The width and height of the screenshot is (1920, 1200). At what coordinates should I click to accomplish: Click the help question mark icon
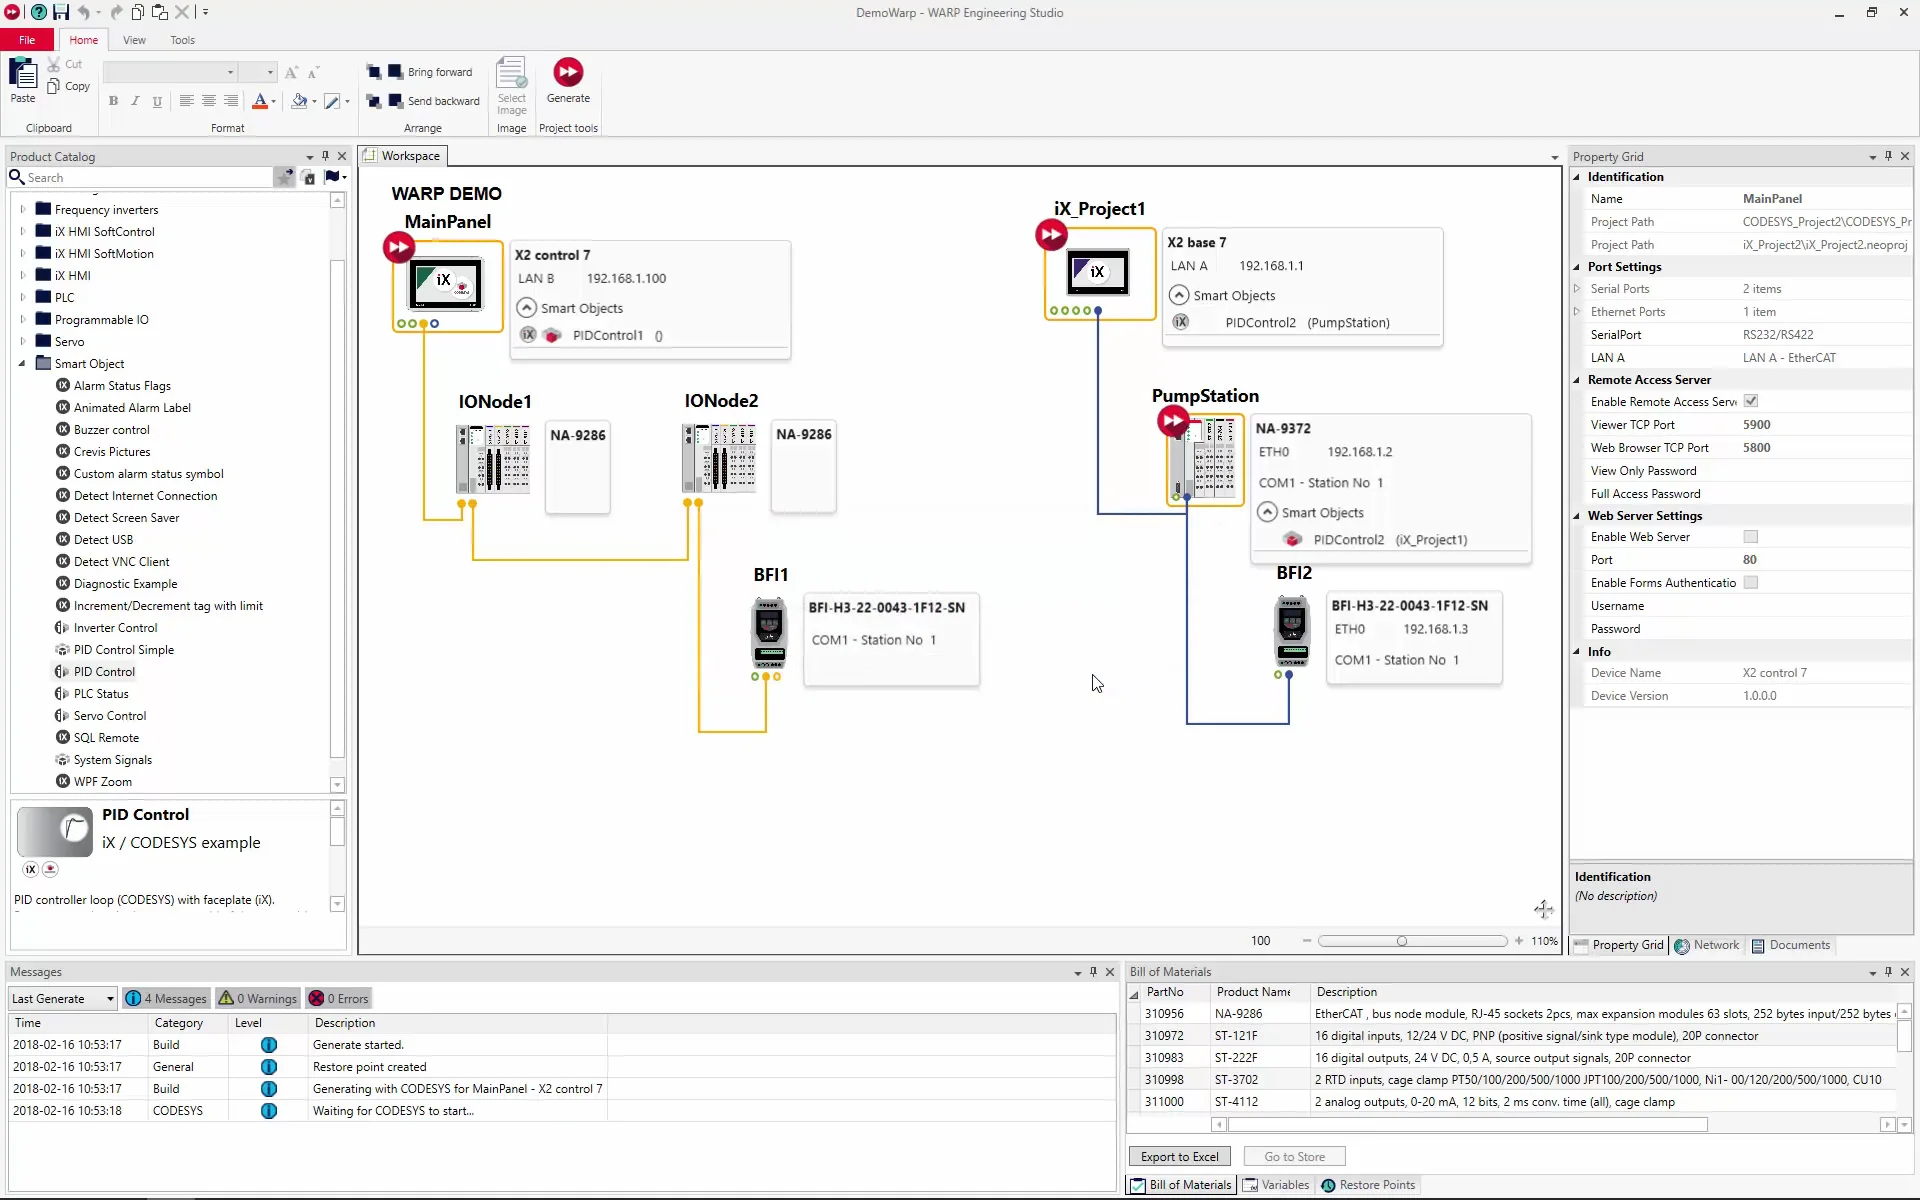pyautogui.click(x=38, y=12)
